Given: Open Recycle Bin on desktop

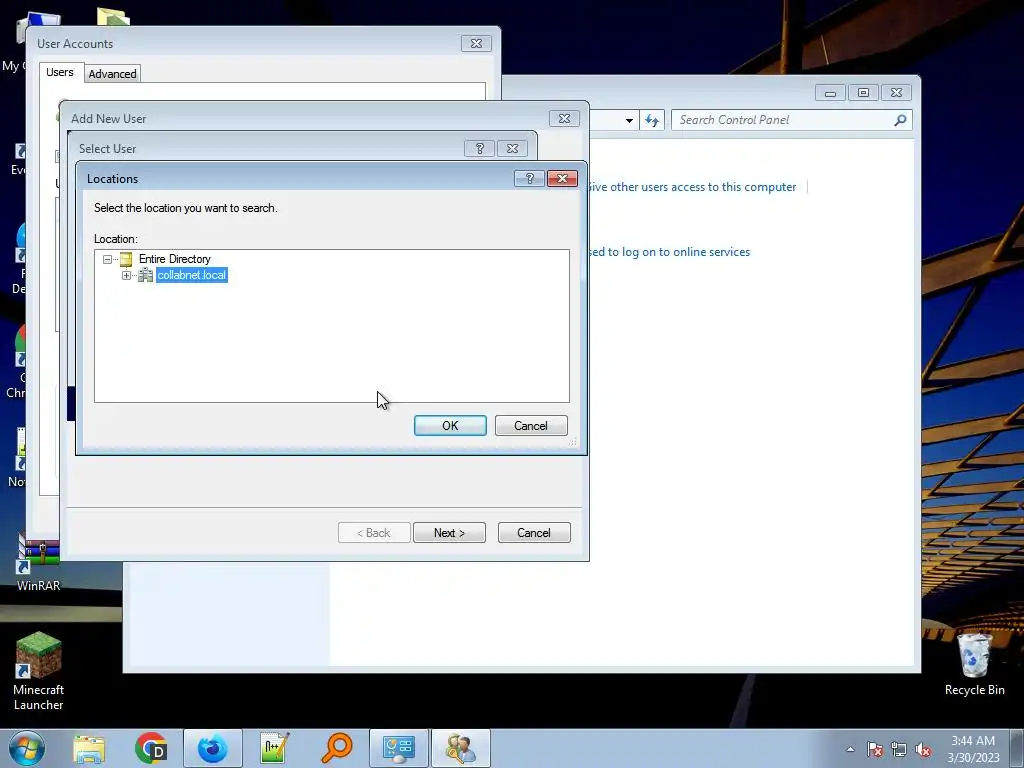Looking at the screenshot, I should [x=974, y=664].
